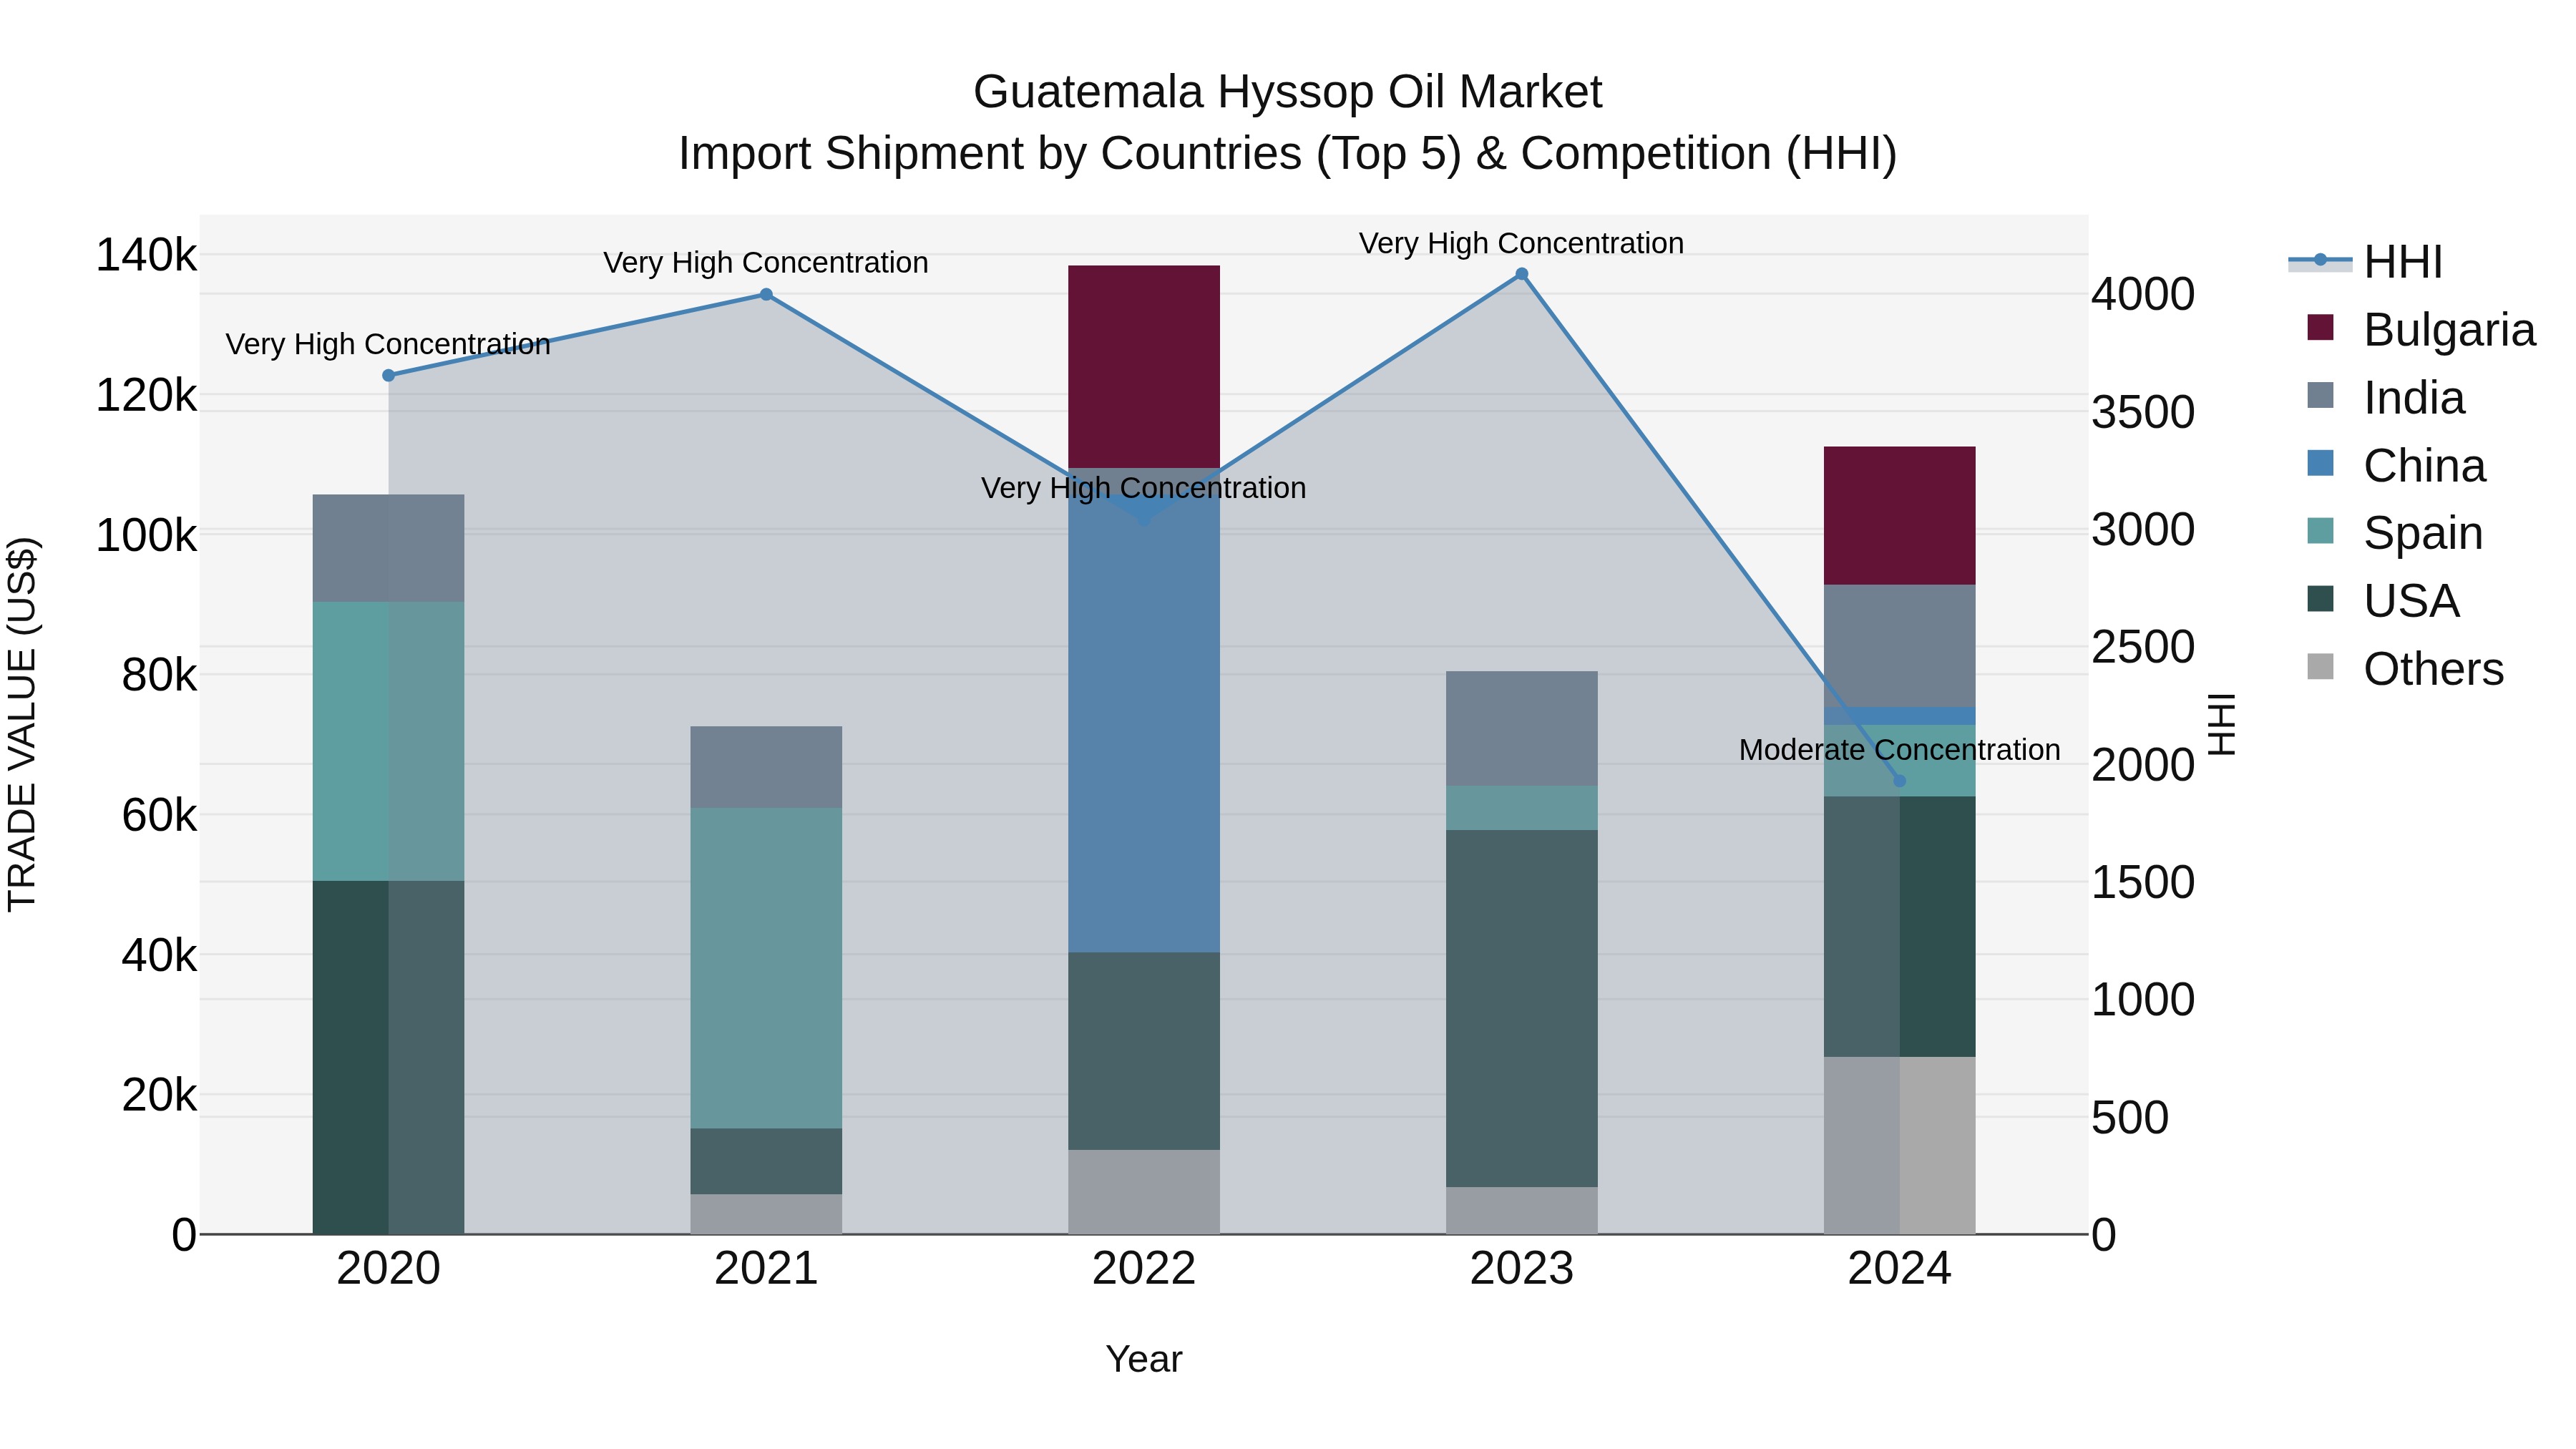Viewport: 2576px width, 1449px height.
Task: Click the 'Very High Concentration' label above 2023
Action: coord(1522,243)
